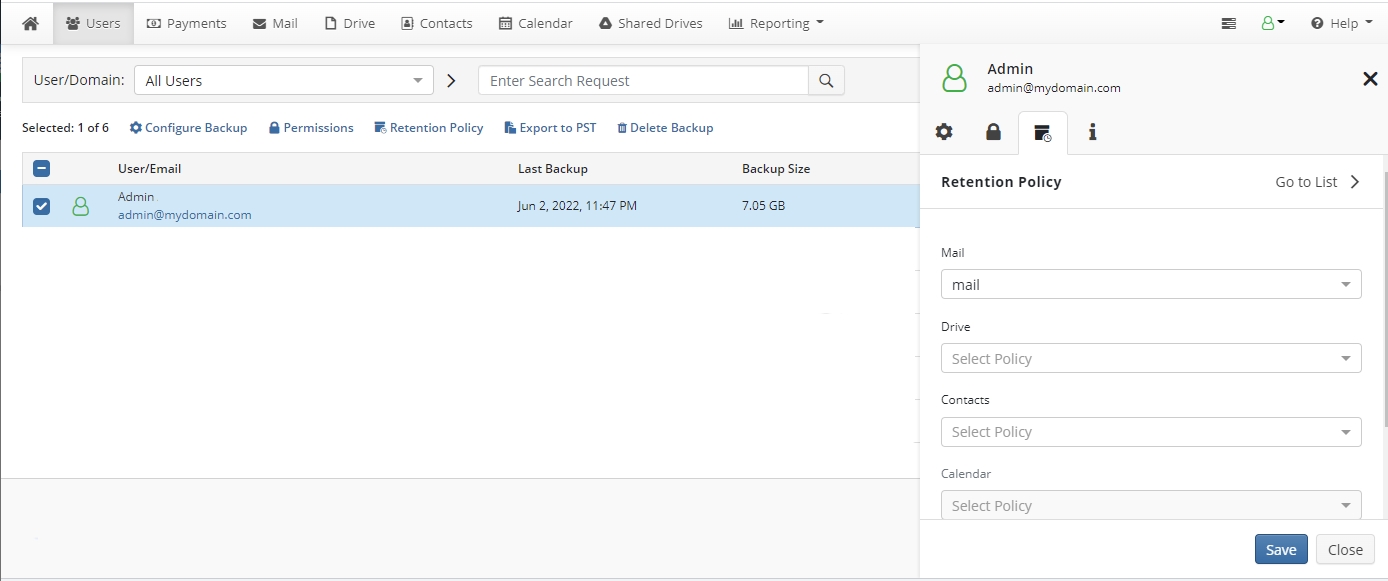Click the Export to PST link

[550, 128]
